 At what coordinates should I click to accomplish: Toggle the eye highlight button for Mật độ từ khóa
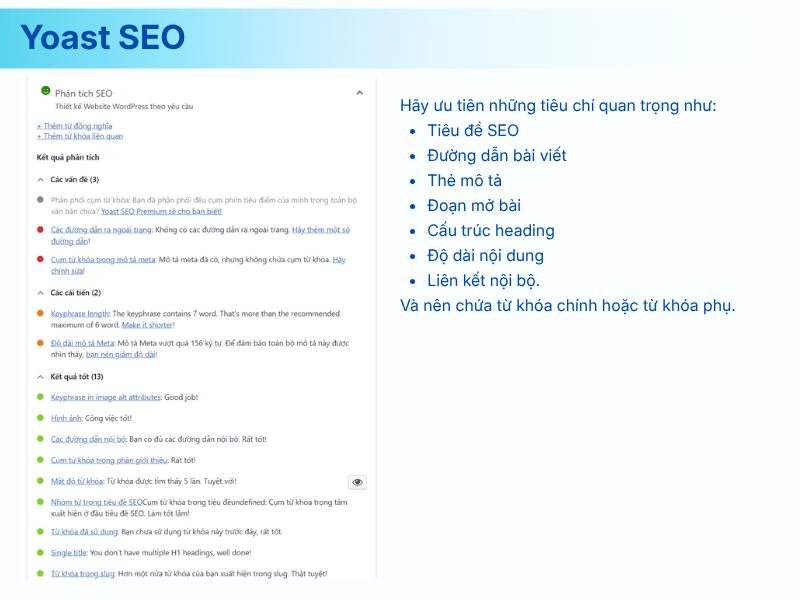coord(357,482)
